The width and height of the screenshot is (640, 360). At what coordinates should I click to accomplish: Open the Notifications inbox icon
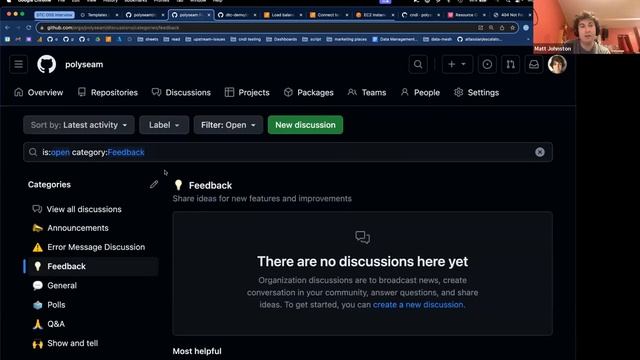[x=534, y=64]
